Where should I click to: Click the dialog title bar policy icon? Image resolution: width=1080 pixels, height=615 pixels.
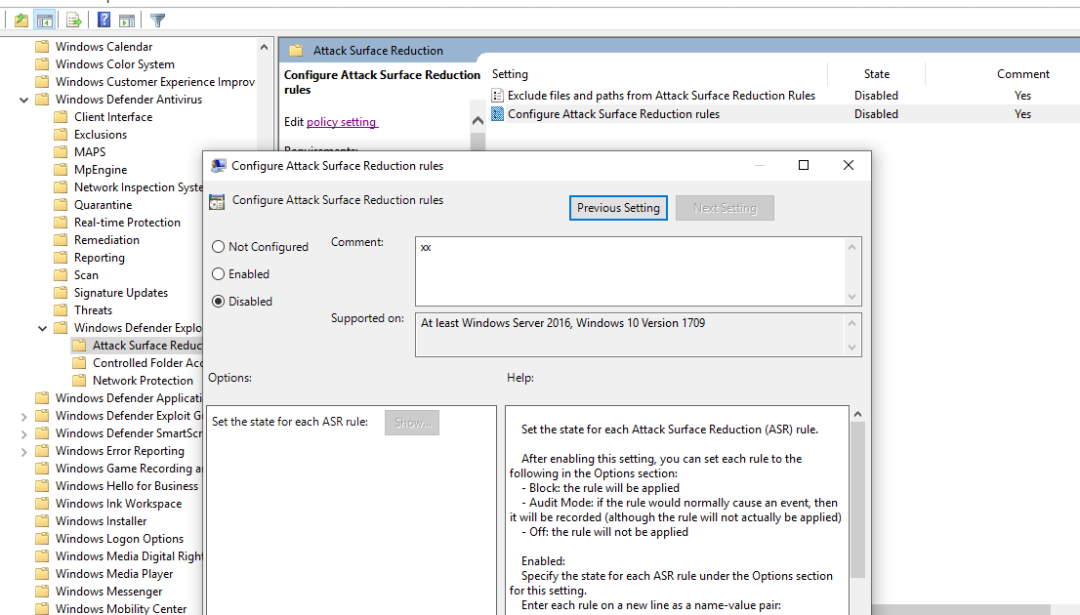click(x=218, y=165)
